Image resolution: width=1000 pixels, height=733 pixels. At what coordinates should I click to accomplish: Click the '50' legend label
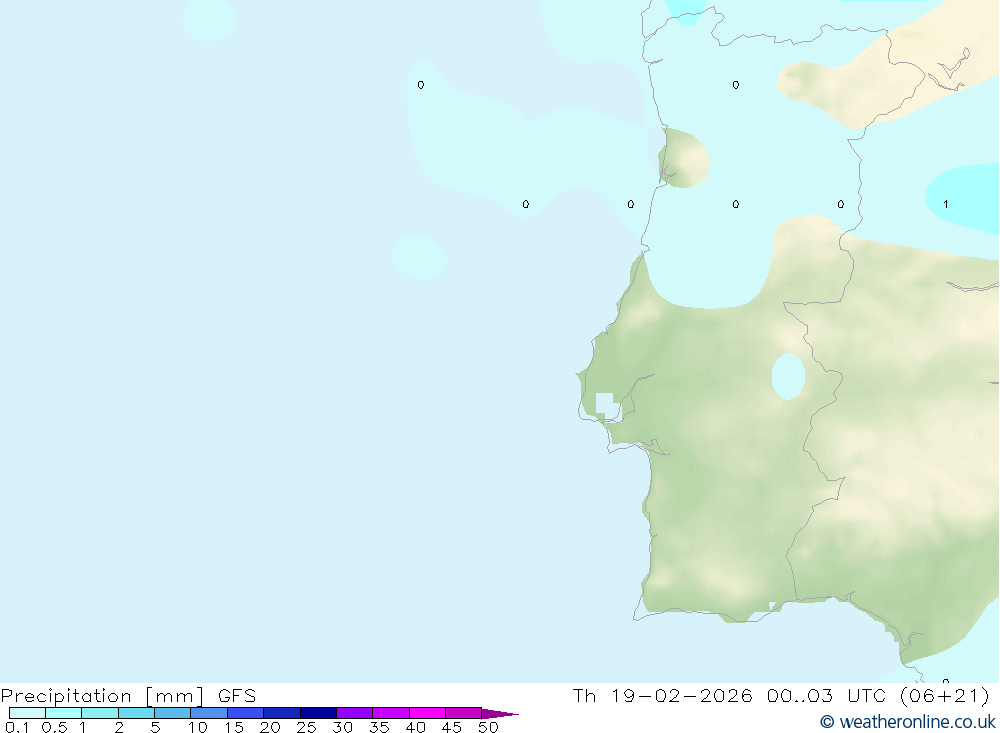click(x=488, y=727)
